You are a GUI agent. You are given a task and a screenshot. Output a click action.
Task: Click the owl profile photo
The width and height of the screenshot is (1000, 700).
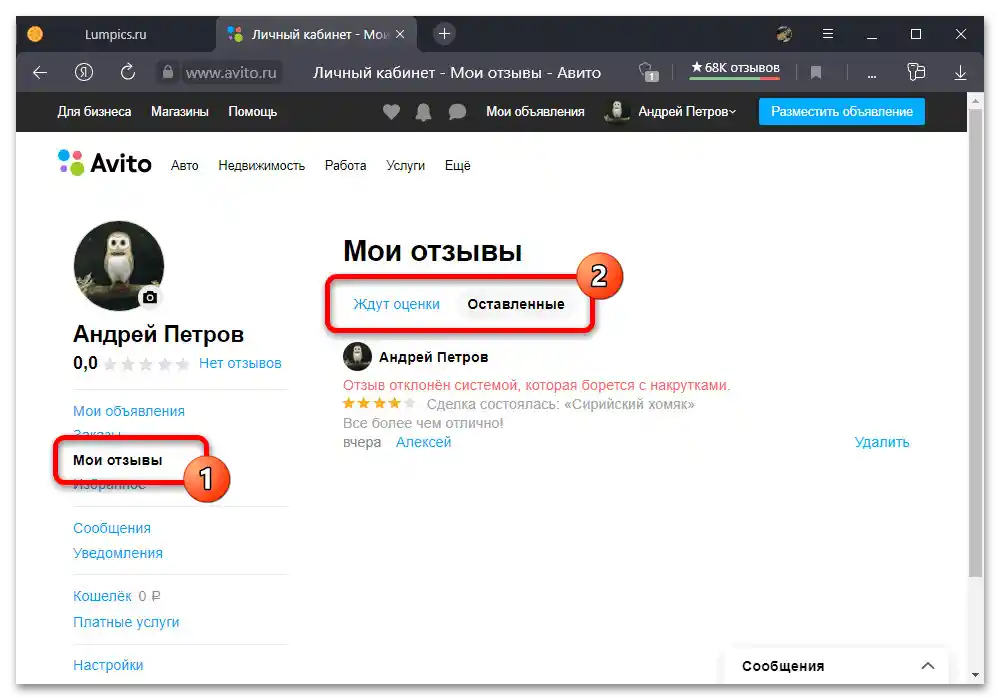pos(119,265)
